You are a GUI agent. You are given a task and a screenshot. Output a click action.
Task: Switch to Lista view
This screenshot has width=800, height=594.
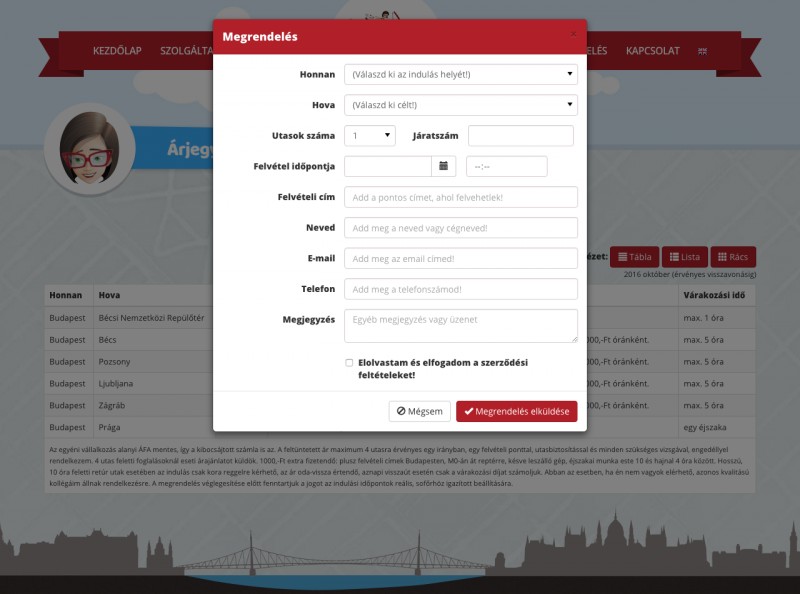click(685, 257)
